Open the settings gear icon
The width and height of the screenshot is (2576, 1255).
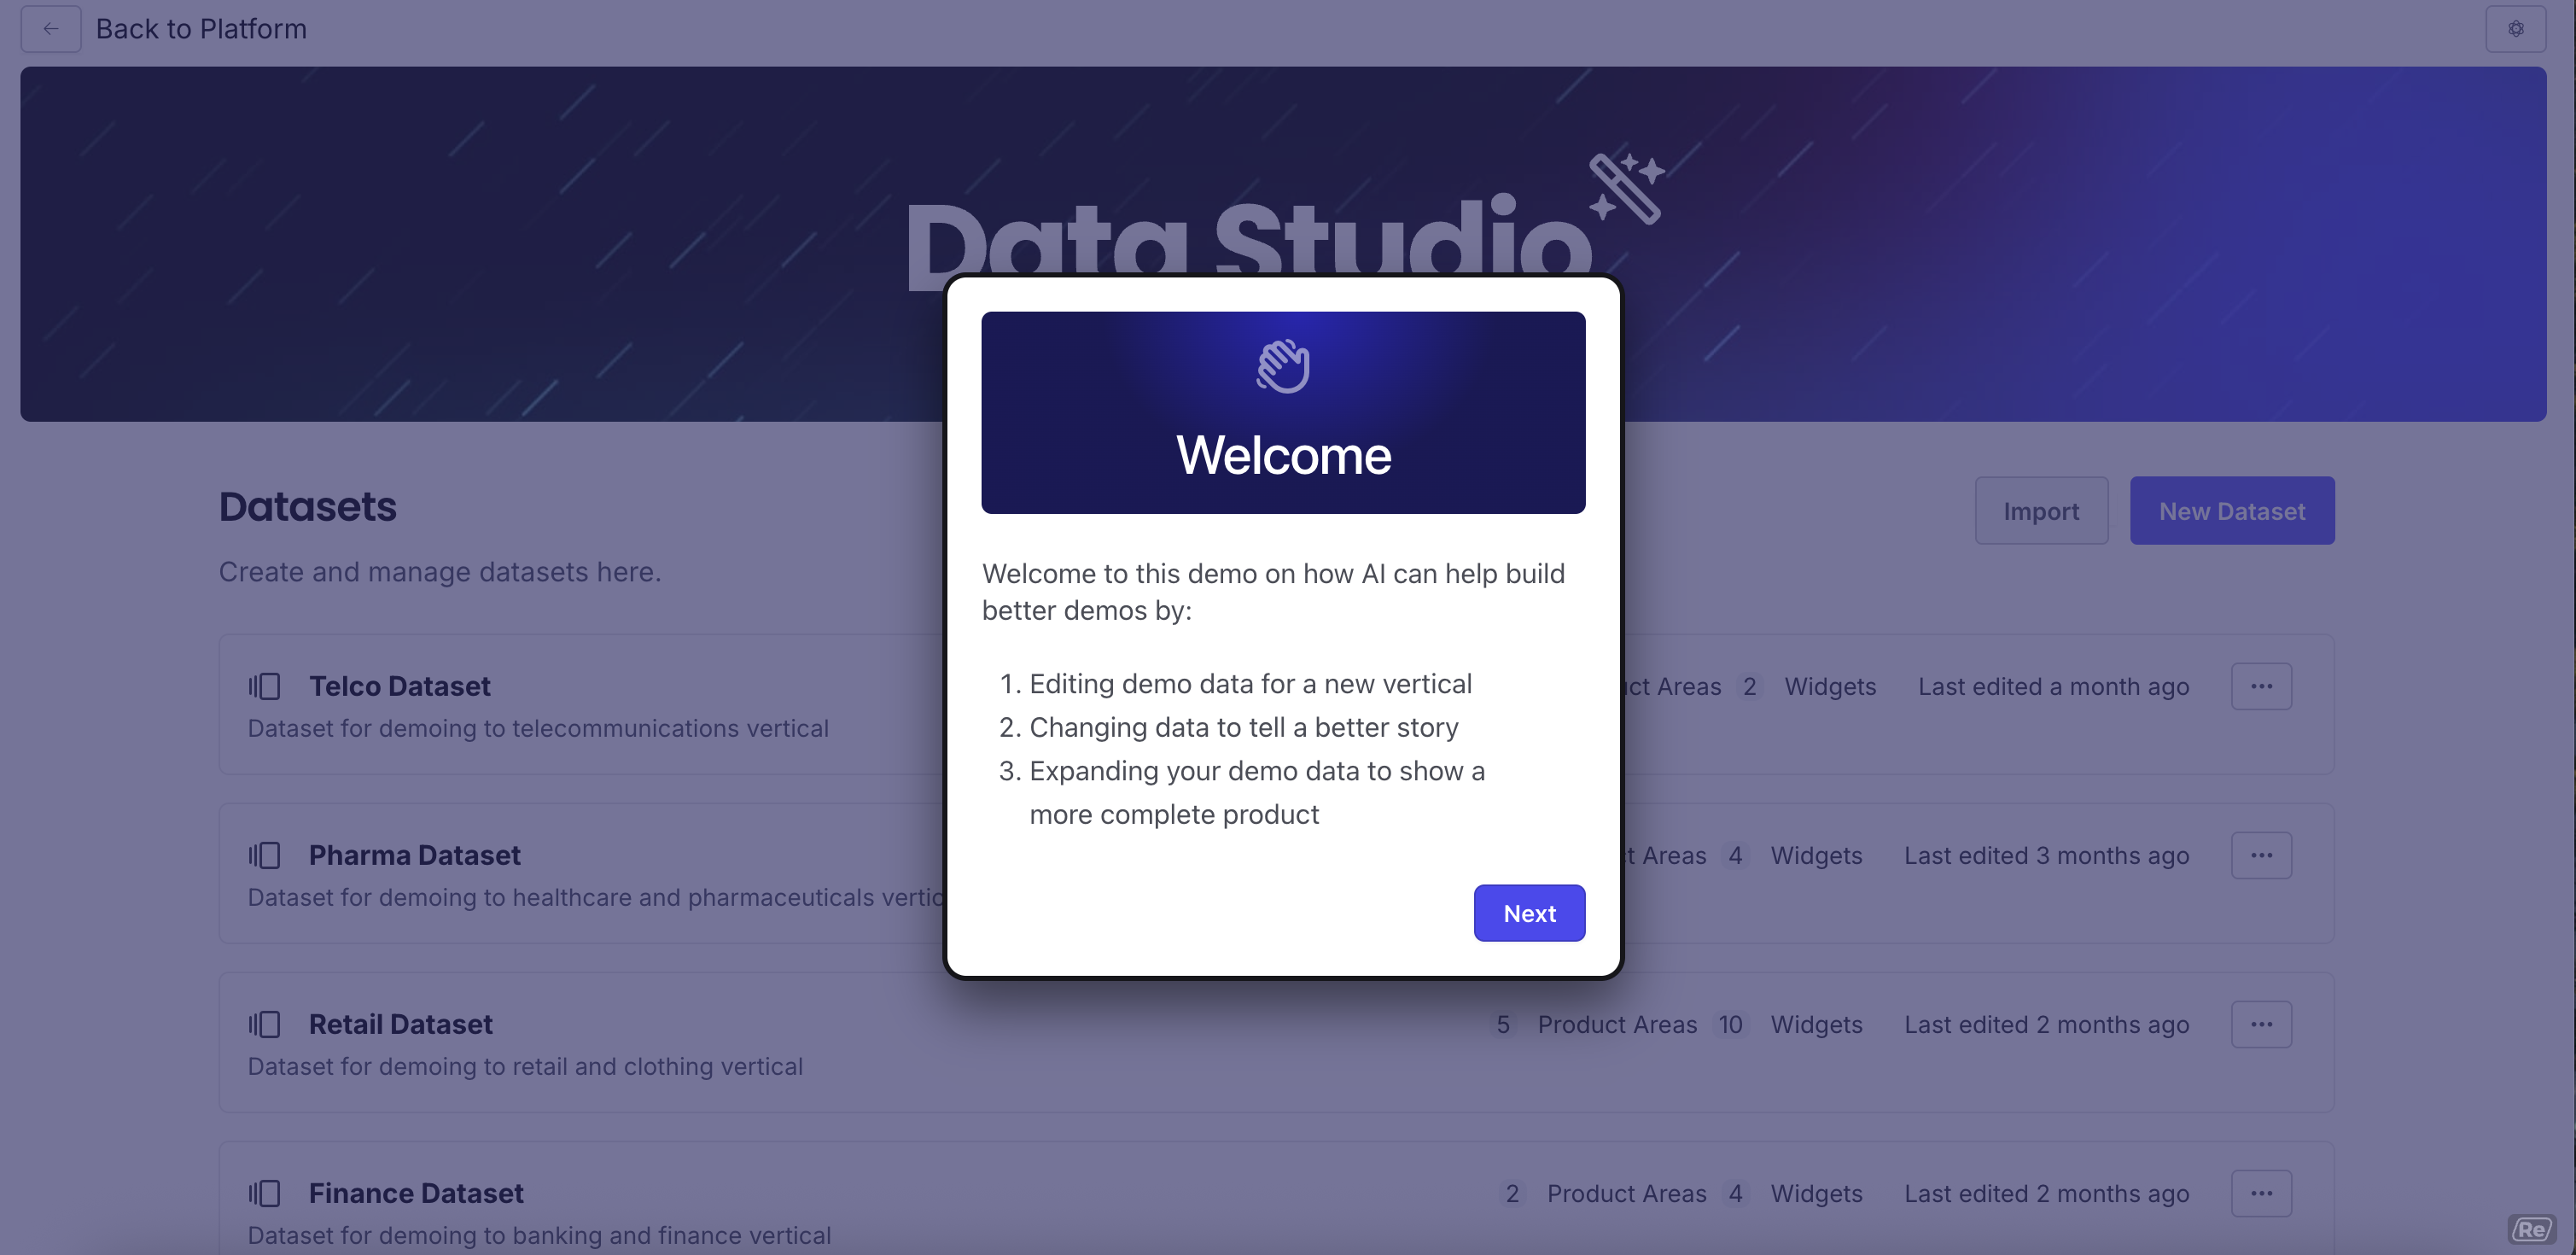click(x=2516, y=29)
